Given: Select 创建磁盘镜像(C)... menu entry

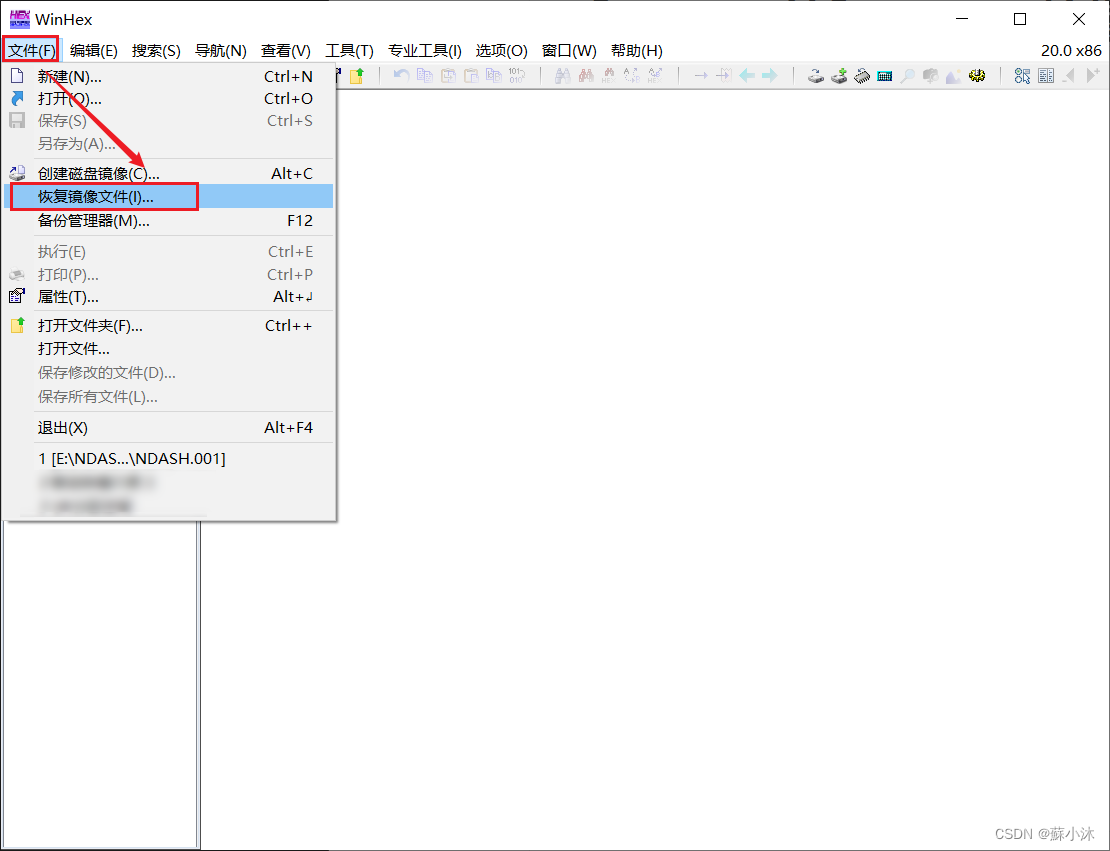Looking at the screenshot, I should tap(168, 173).
